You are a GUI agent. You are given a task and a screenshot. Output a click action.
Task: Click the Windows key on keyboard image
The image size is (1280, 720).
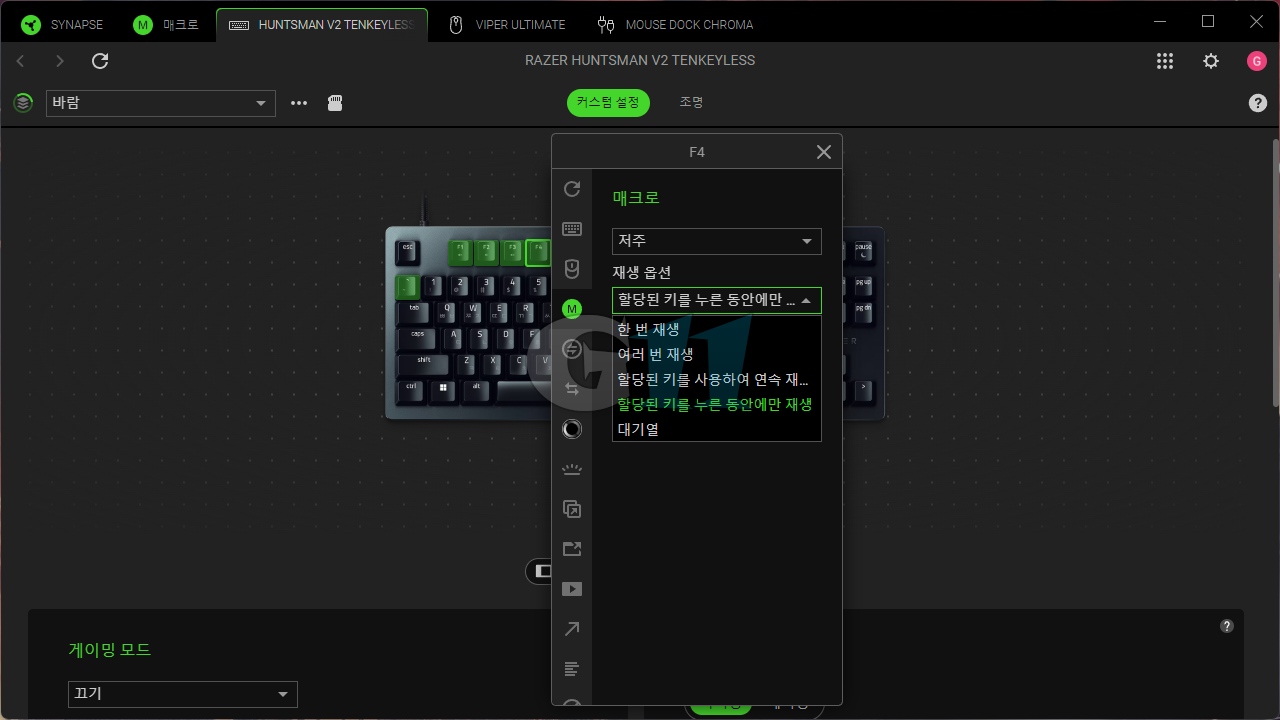tap(441, 390)
